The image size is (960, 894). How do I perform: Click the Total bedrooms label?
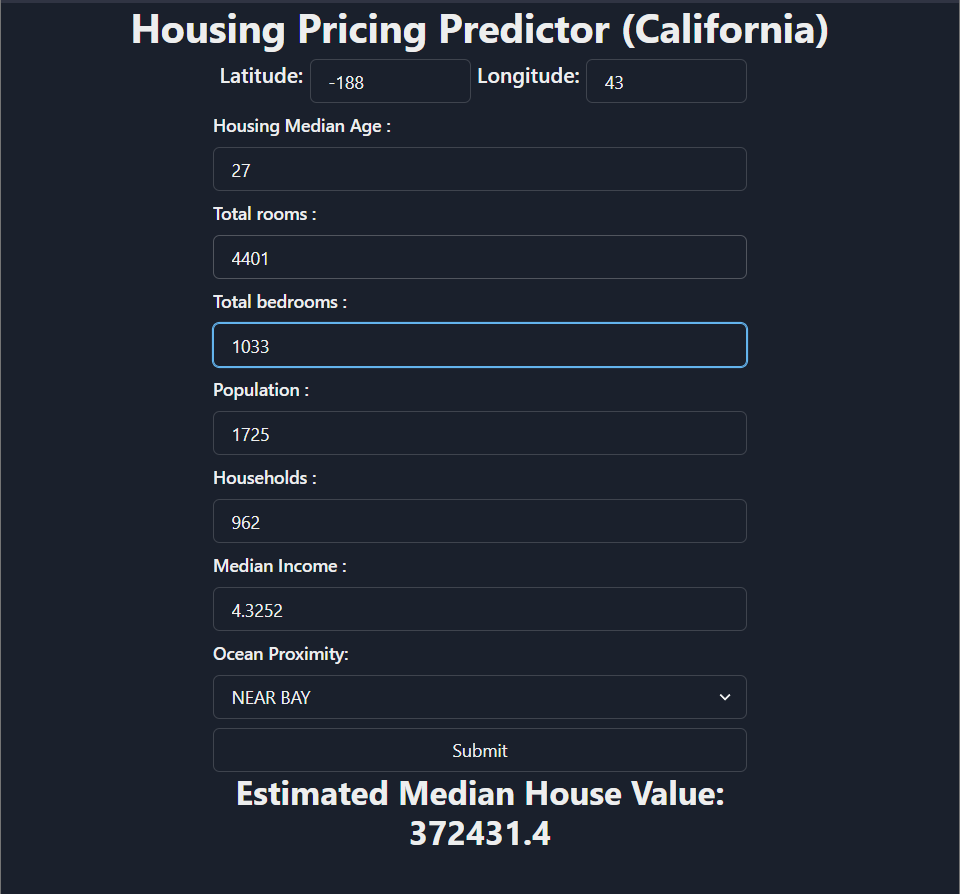tap(280, 302)
